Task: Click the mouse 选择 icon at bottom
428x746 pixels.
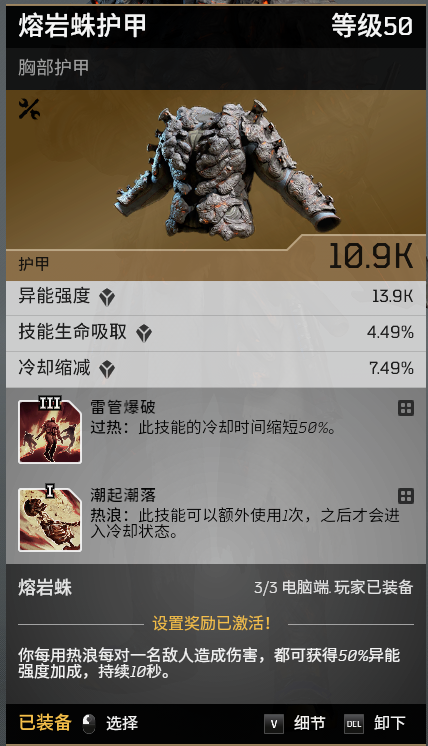Action: click(x=88, y=724)
